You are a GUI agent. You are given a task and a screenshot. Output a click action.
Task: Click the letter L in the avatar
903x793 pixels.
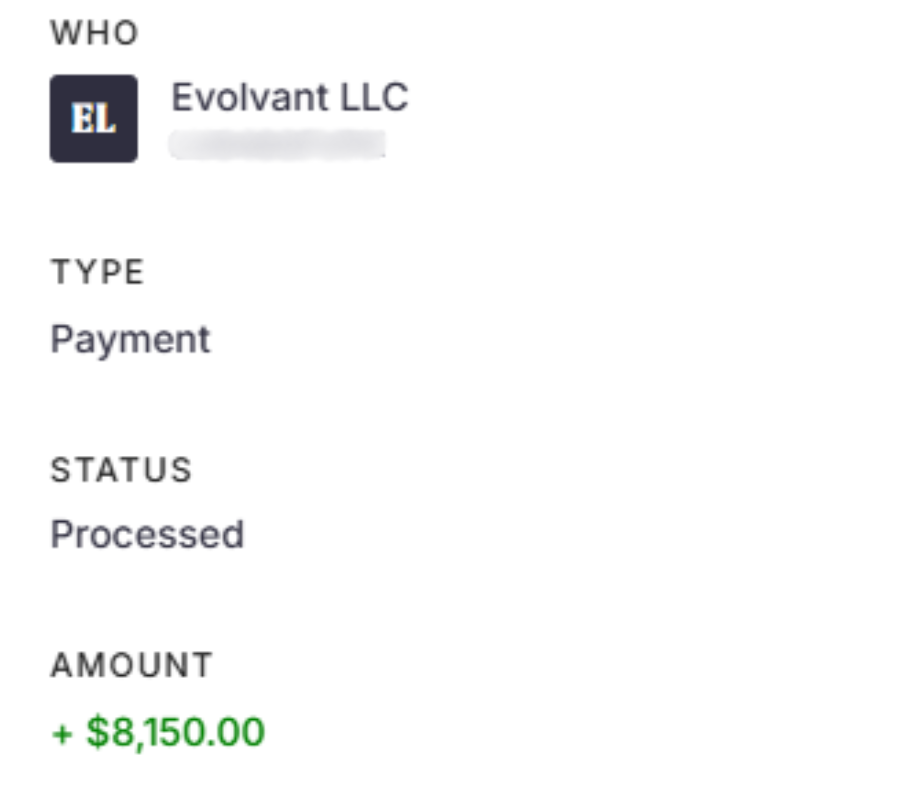[x=105, y=119]
